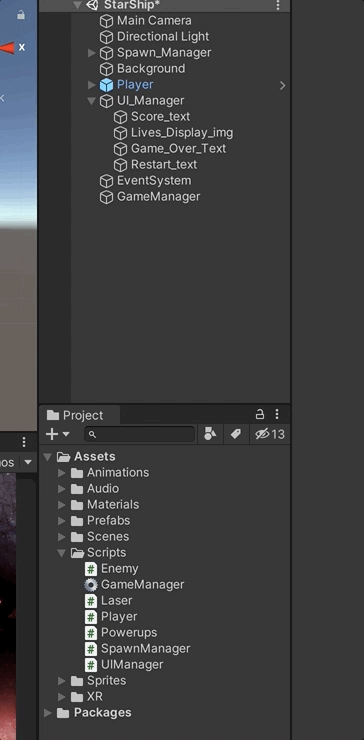Click the EventSystem cube icon
This screenshot has width=364, height=740.
pos(106,181)
